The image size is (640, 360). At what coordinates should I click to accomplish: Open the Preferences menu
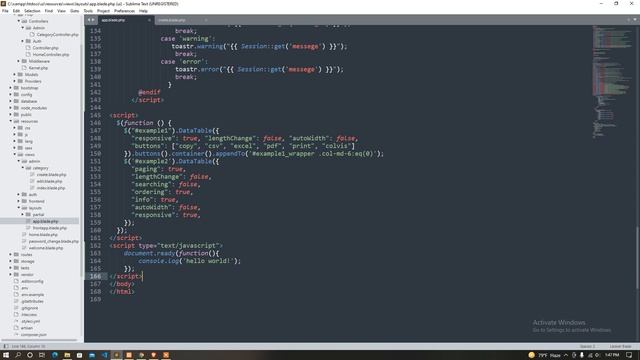[124, 11]
